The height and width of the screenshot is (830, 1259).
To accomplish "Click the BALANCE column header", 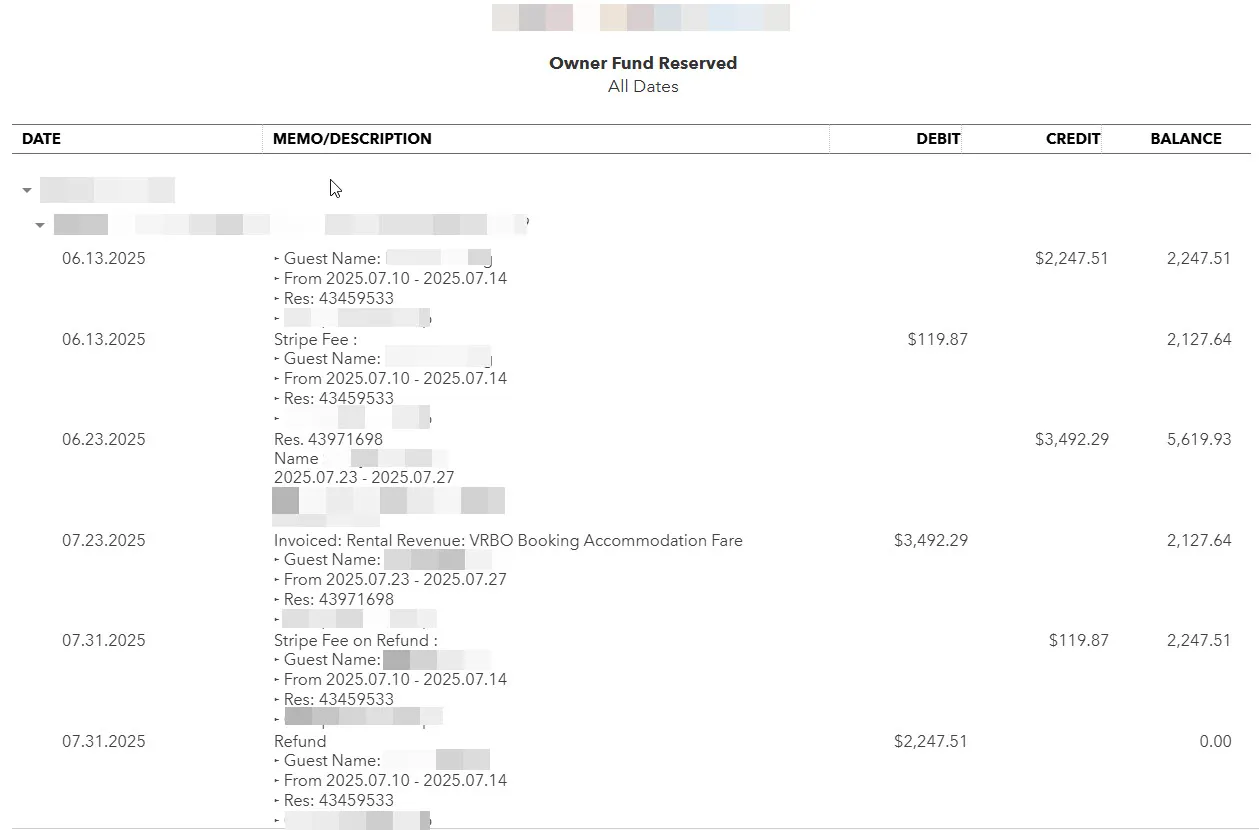I will coord(1185,139).
